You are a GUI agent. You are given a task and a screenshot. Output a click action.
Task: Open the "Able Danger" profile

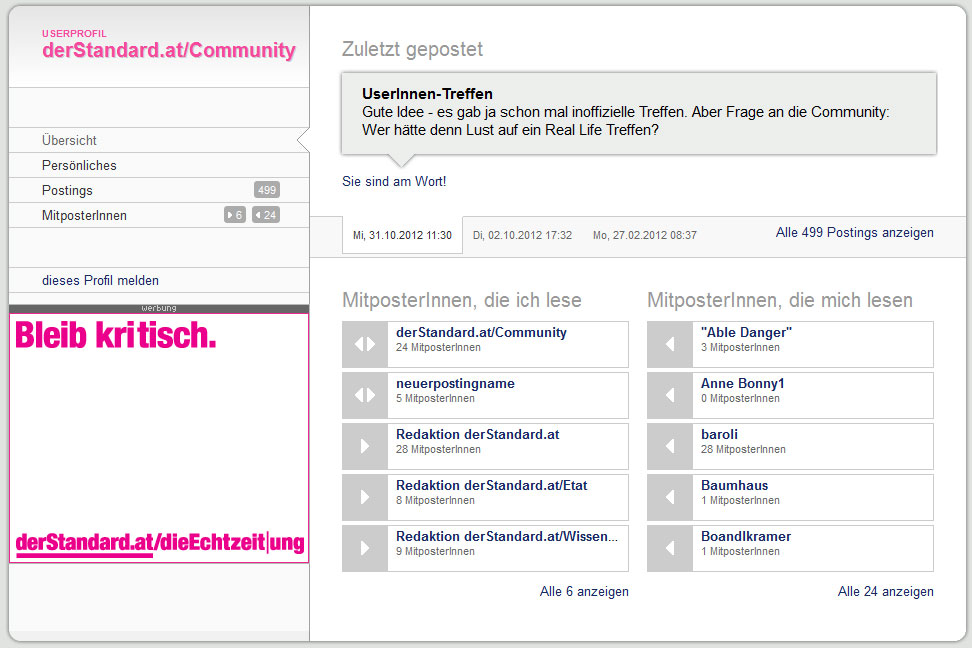(746, 332)
